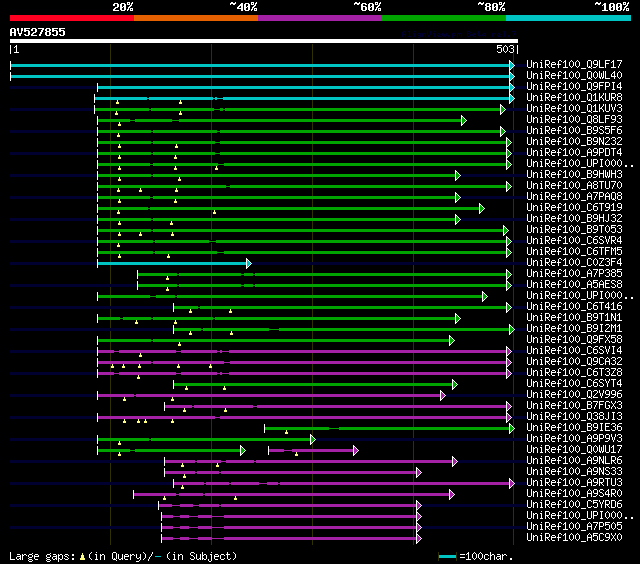Viewport: 640px width, 564px height.
Task: Click purple right segment of UniRef100_Q0WU17
Action: tap(311, 451)
